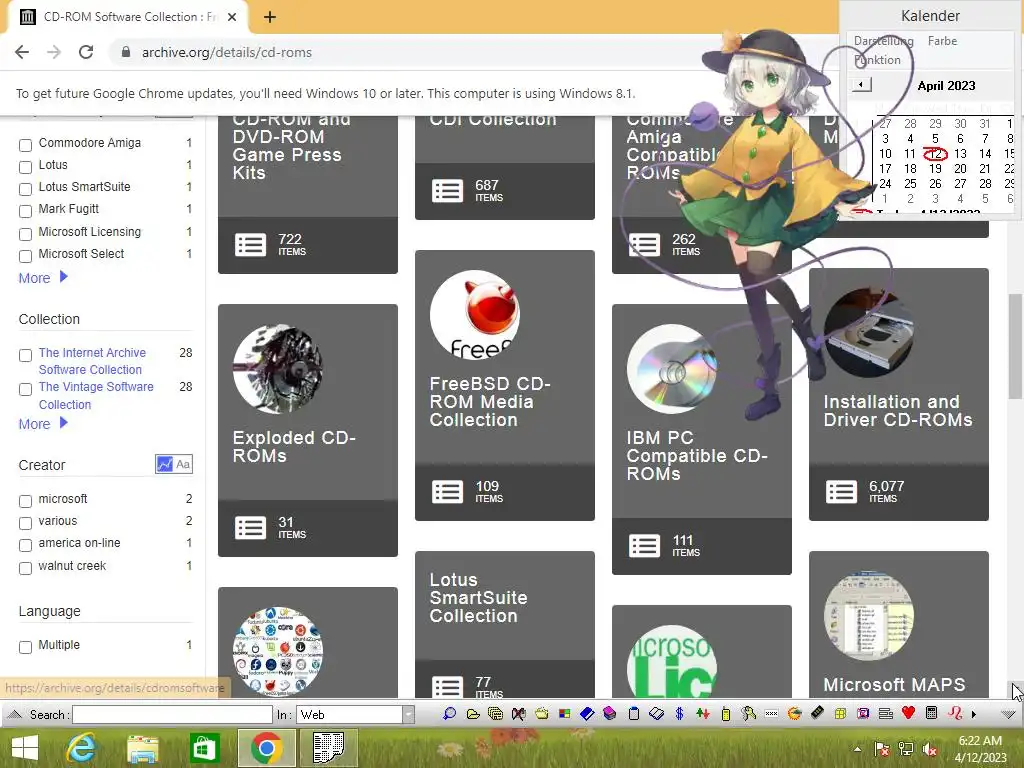1024x768 pixels.
Task: Check the Lotus filter checkbox
Action: pos(25,167)
